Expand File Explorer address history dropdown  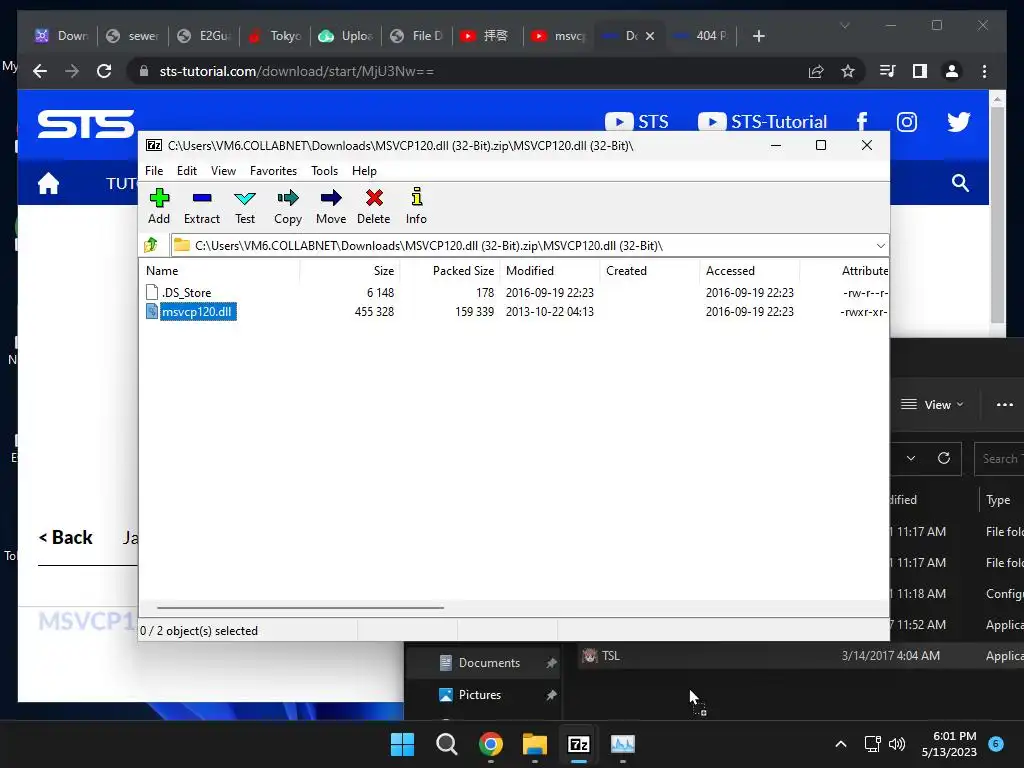[911, 458]
